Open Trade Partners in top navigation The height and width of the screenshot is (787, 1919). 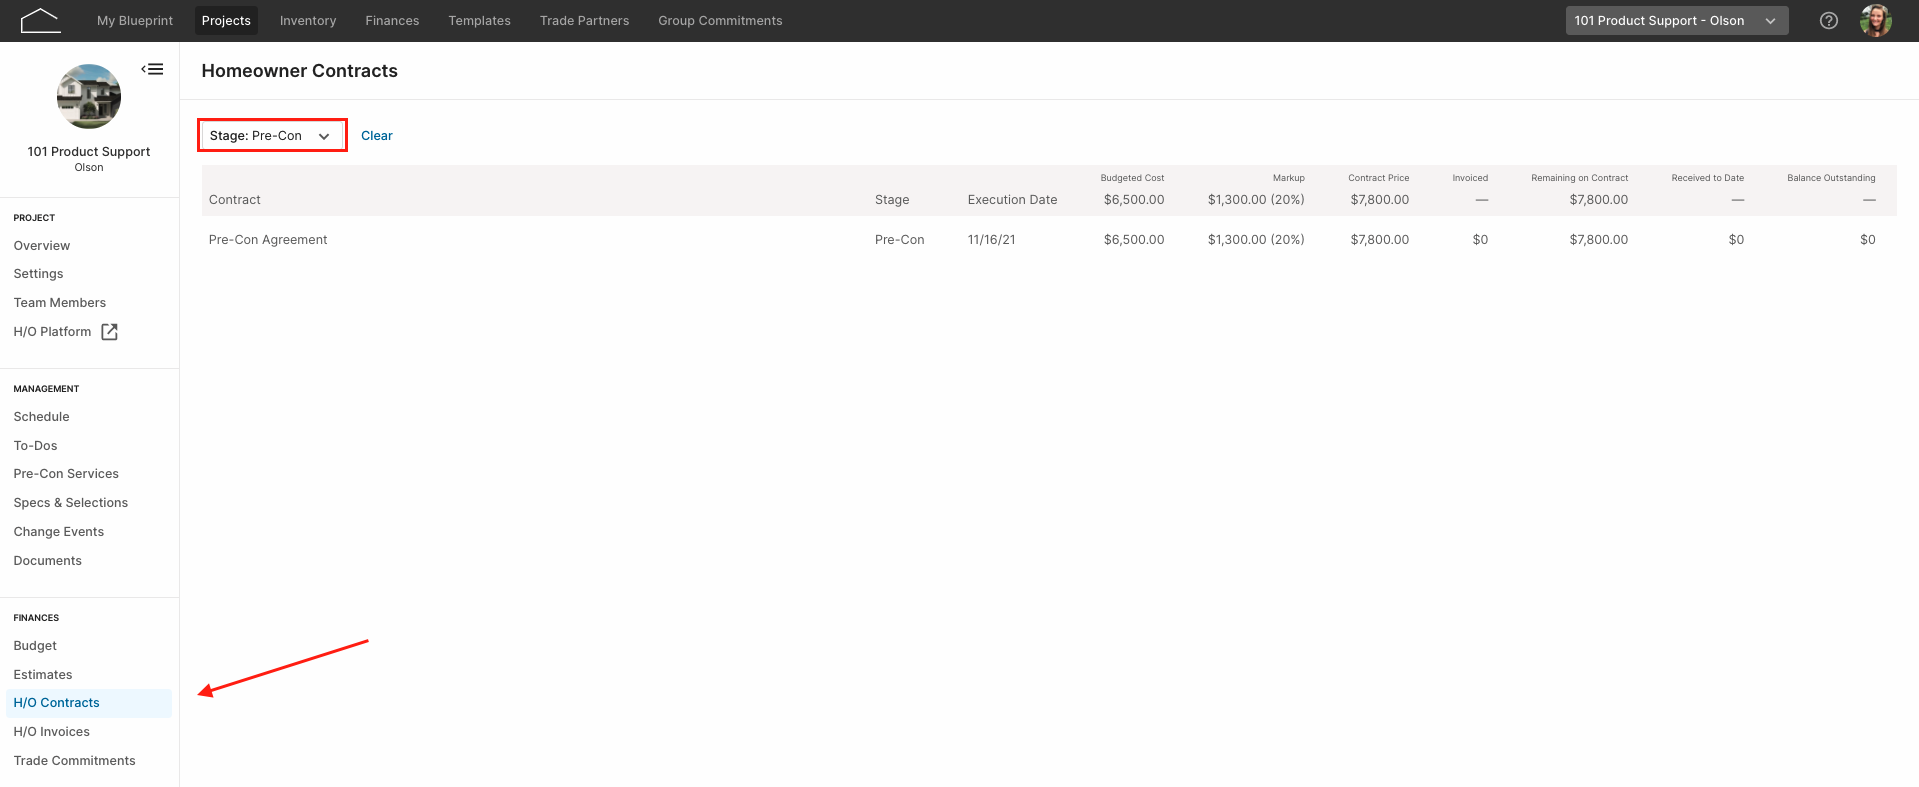(584, 20)
